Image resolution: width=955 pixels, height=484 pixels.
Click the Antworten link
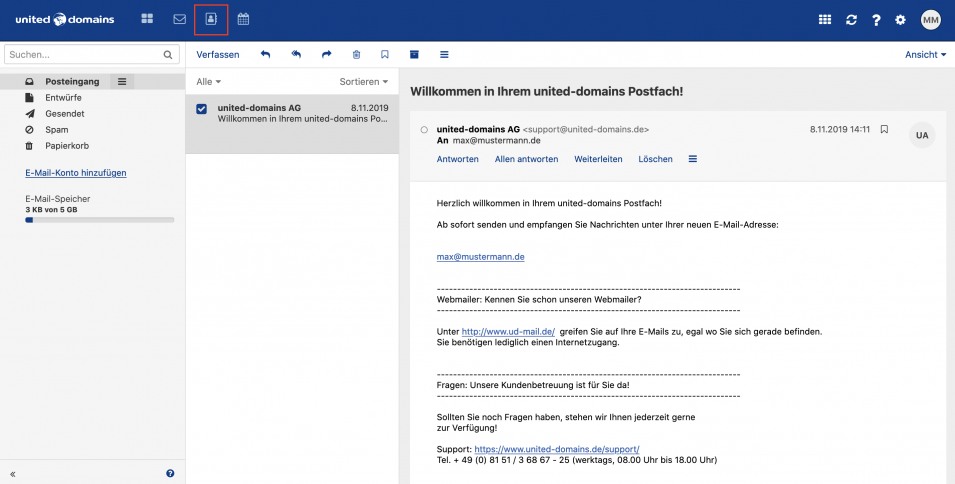(x=457, y=159)
